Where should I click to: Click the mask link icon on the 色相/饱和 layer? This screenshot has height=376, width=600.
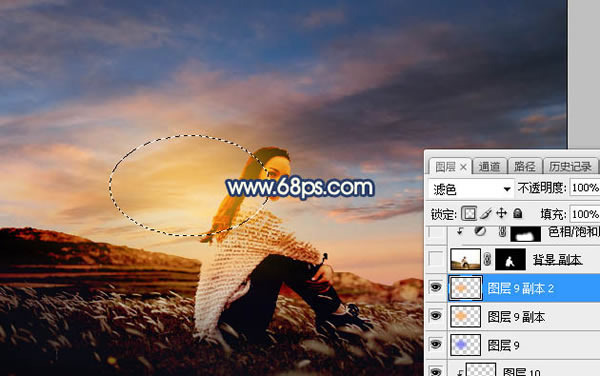click(503, 231)
